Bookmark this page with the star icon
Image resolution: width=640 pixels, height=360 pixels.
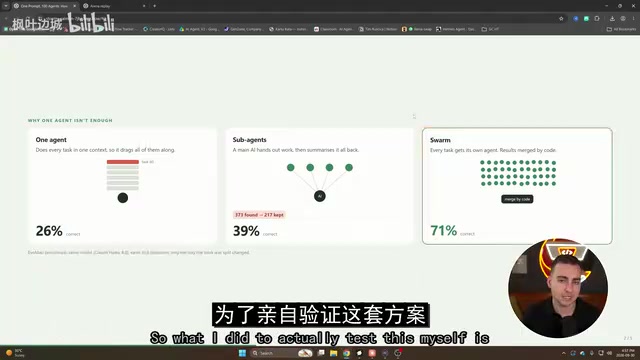(x=561, y=18)
